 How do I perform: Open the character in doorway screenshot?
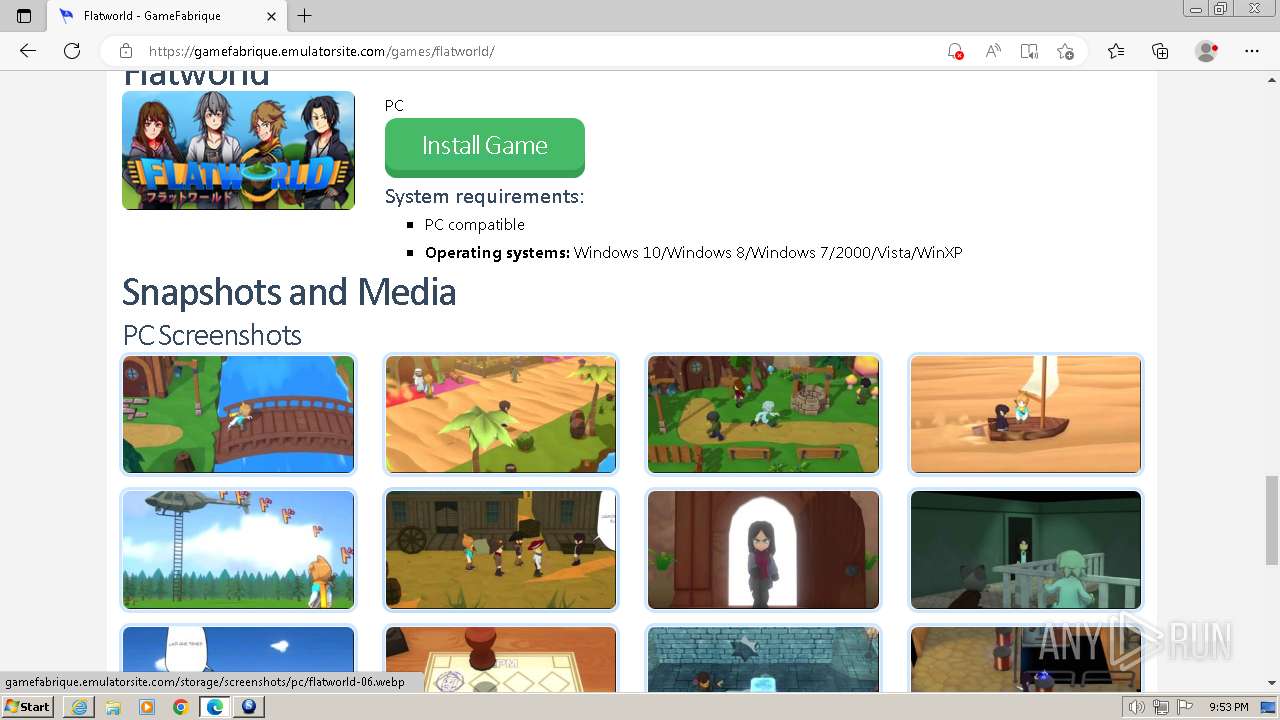click(763, 549)
